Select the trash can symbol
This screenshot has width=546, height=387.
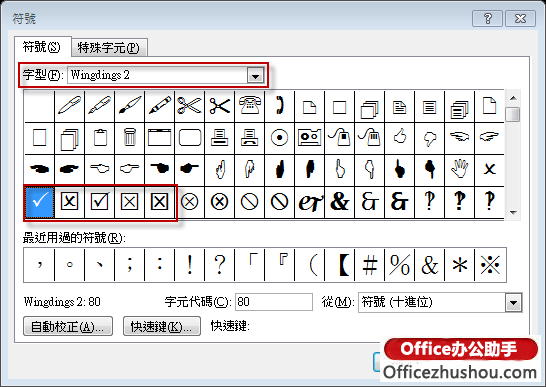point(130,138)
